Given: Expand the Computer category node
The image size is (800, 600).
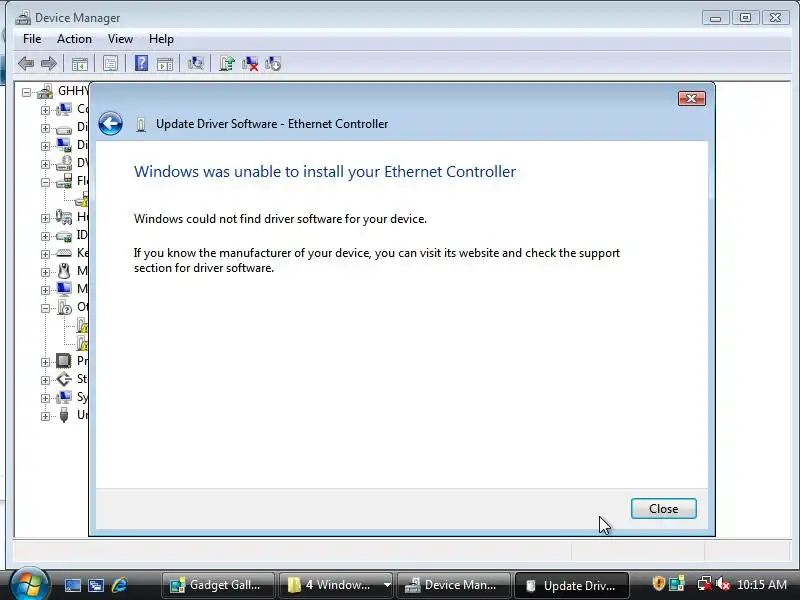Looking at the screenshot, I should point(45,110).
